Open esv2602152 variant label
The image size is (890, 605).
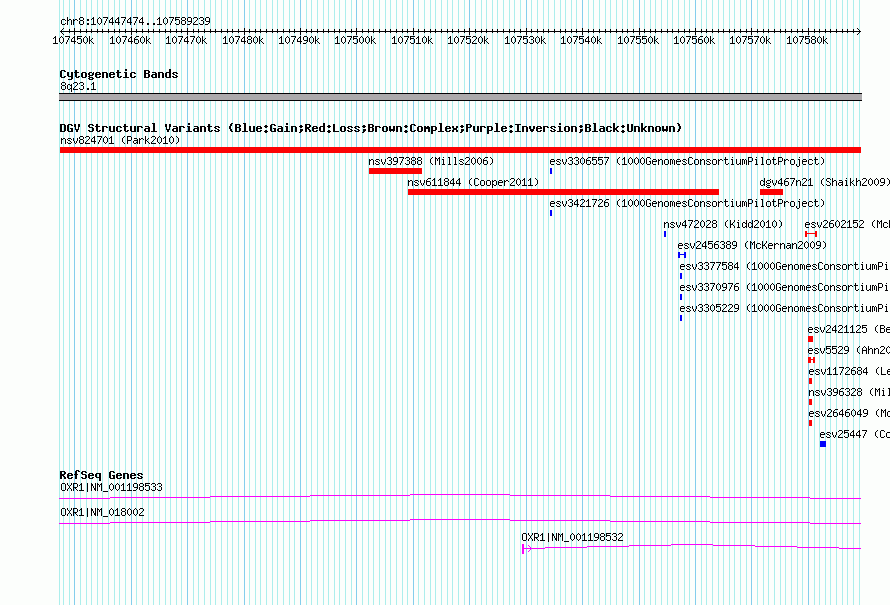[847, 224]
